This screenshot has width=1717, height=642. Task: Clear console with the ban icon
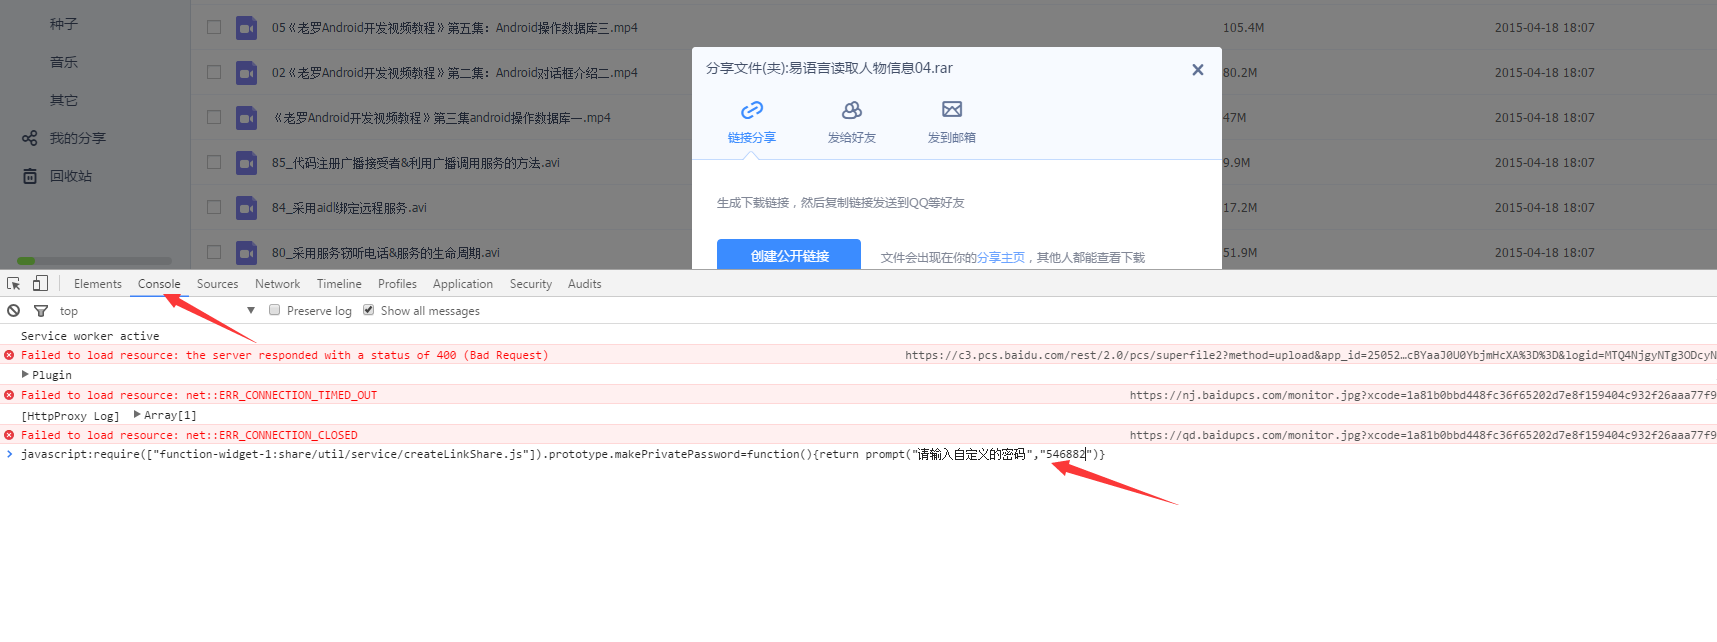point(14,311)
